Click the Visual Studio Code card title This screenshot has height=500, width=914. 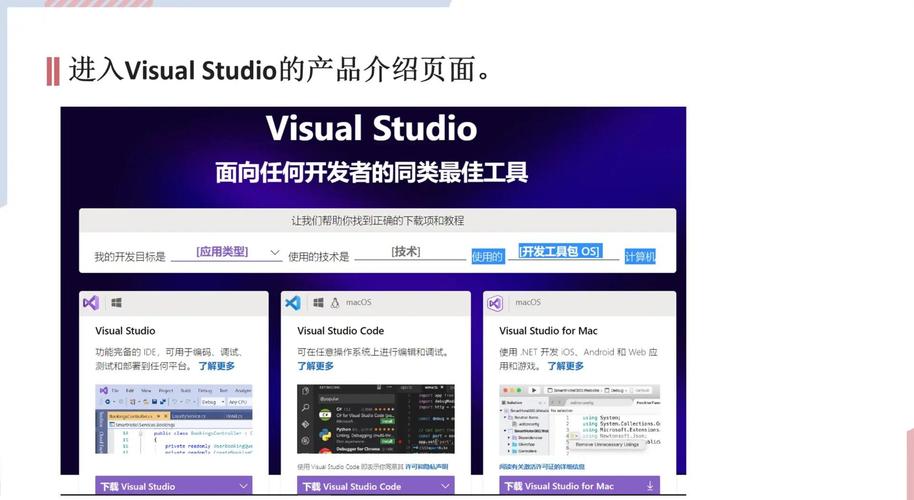[340, 330]
